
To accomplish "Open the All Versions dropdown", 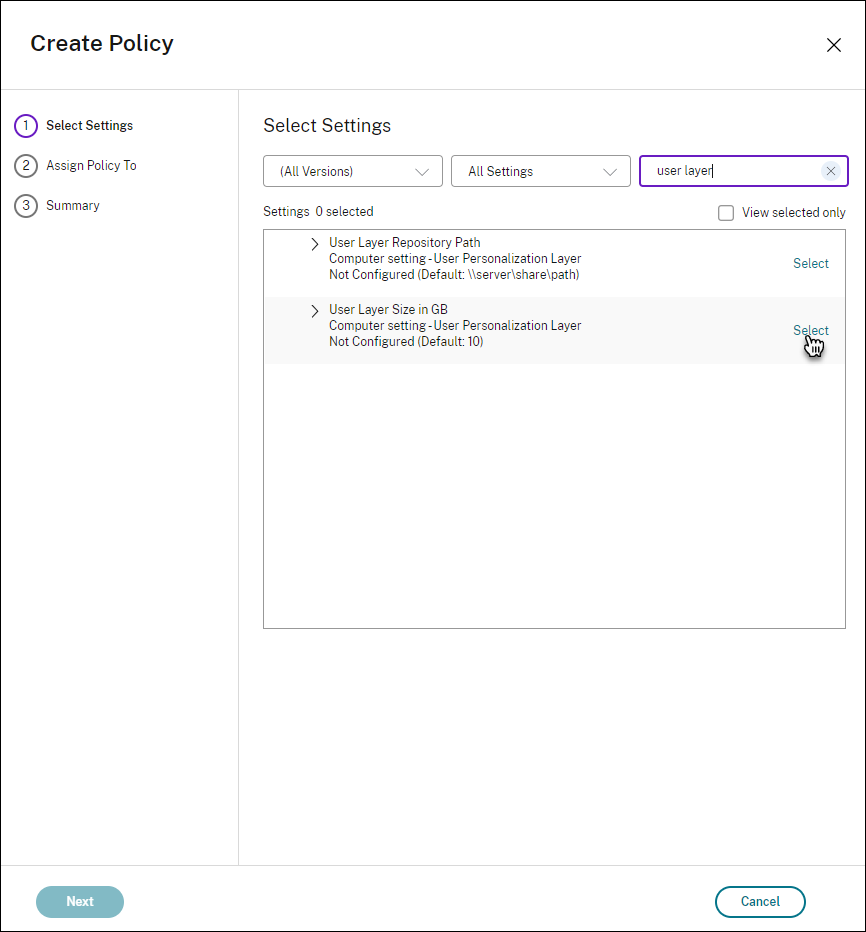I will tap(352, 171).
